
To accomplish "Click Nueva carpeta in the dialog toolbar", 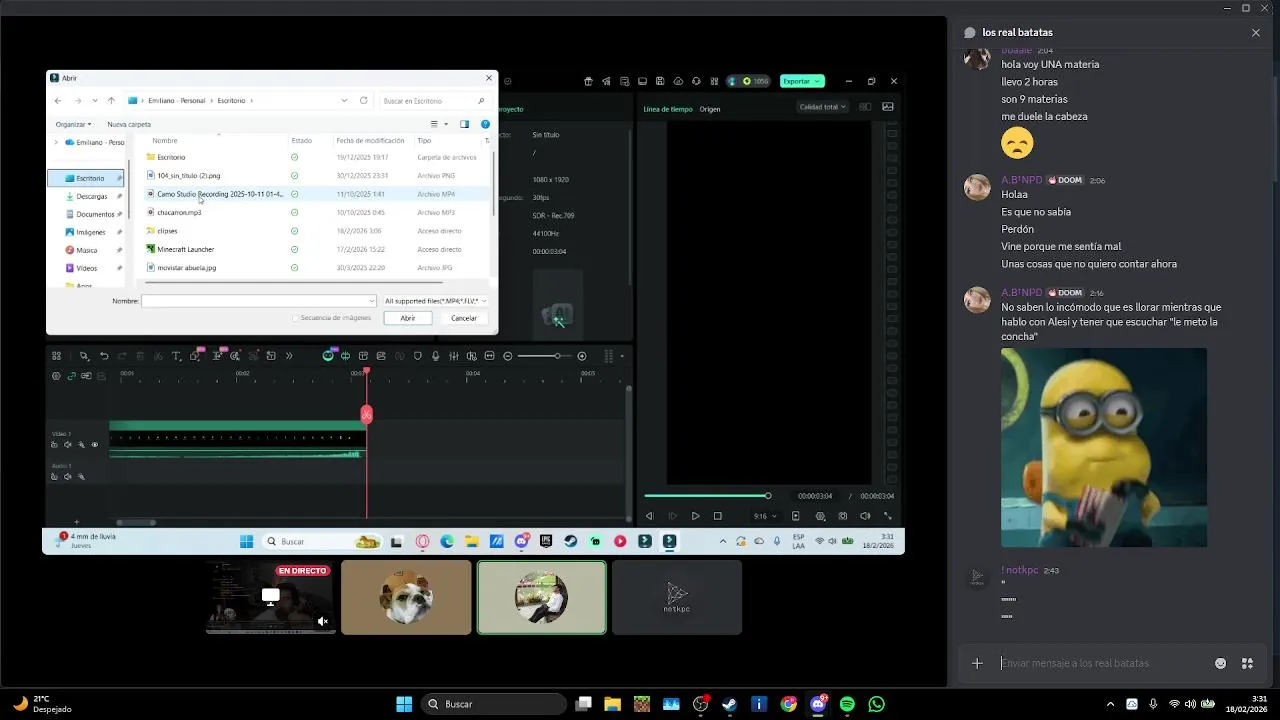I will tap(129, 124).
